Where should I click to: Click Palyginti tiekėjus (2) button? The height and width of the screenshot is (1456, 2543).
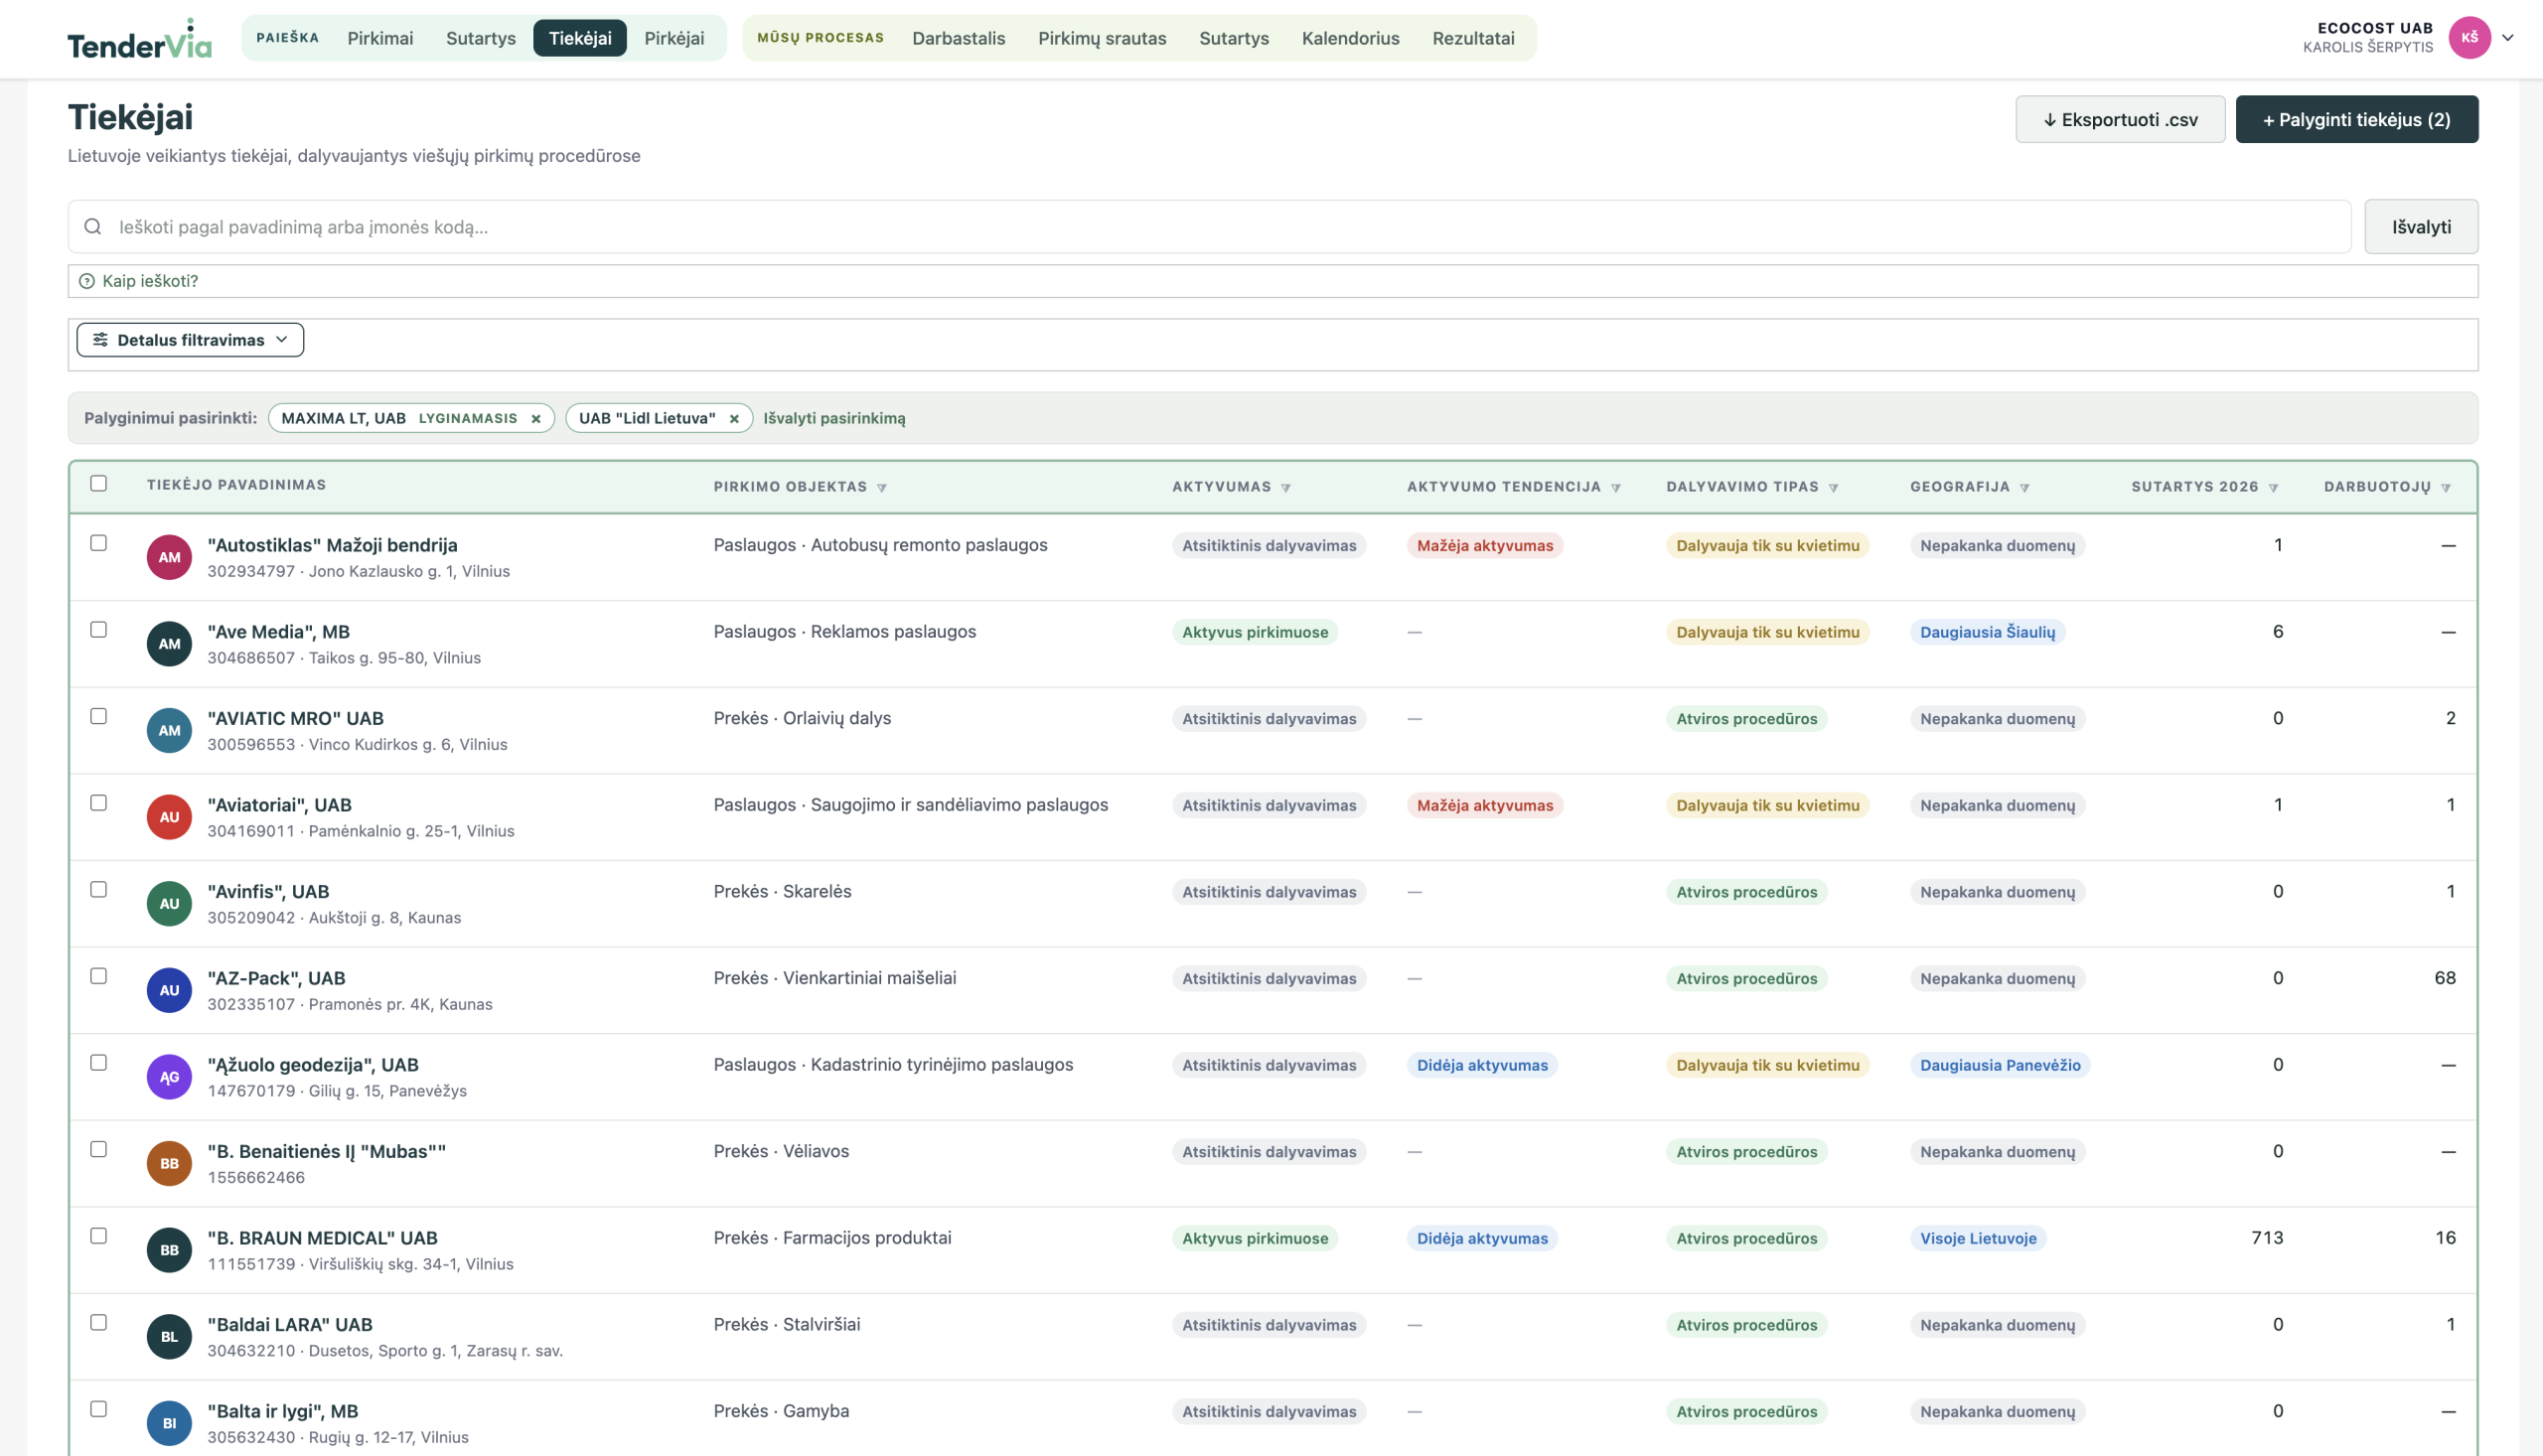pos(2357,120)
